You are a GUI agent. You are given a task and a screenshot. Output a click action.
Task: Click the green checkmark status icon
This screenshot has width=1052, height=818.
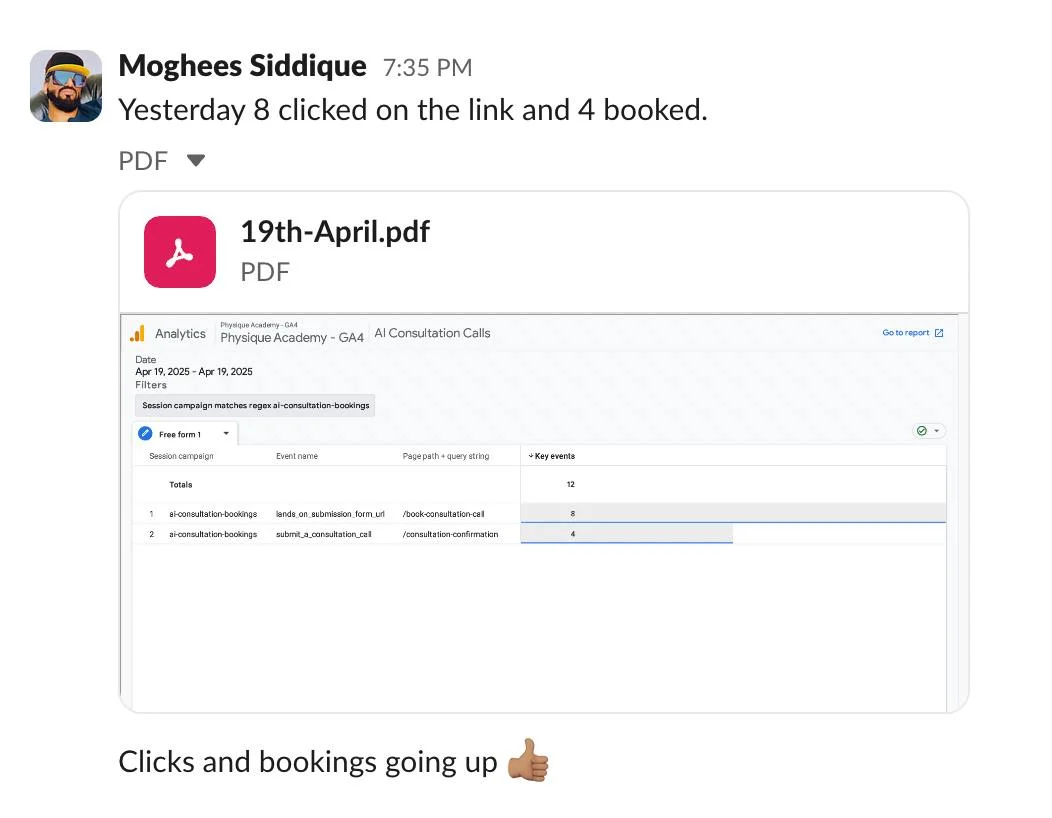pos(921,430)
